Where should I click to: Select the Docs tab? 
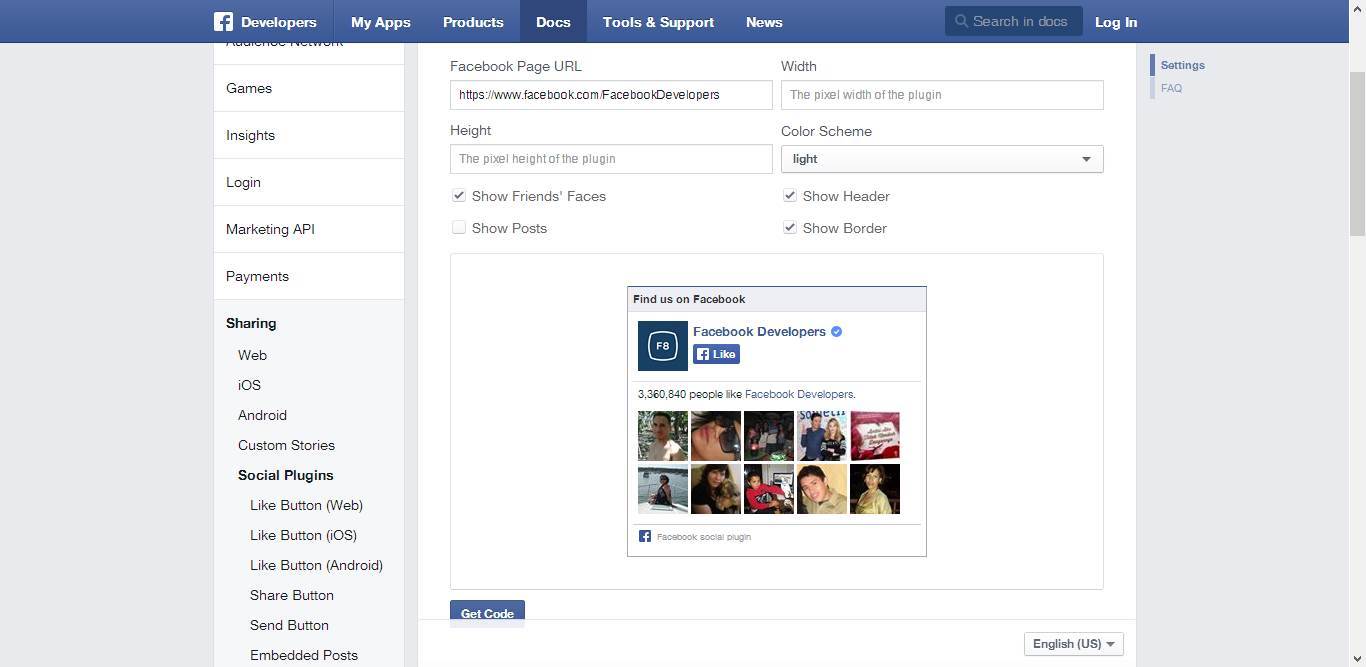pos(553,21)
